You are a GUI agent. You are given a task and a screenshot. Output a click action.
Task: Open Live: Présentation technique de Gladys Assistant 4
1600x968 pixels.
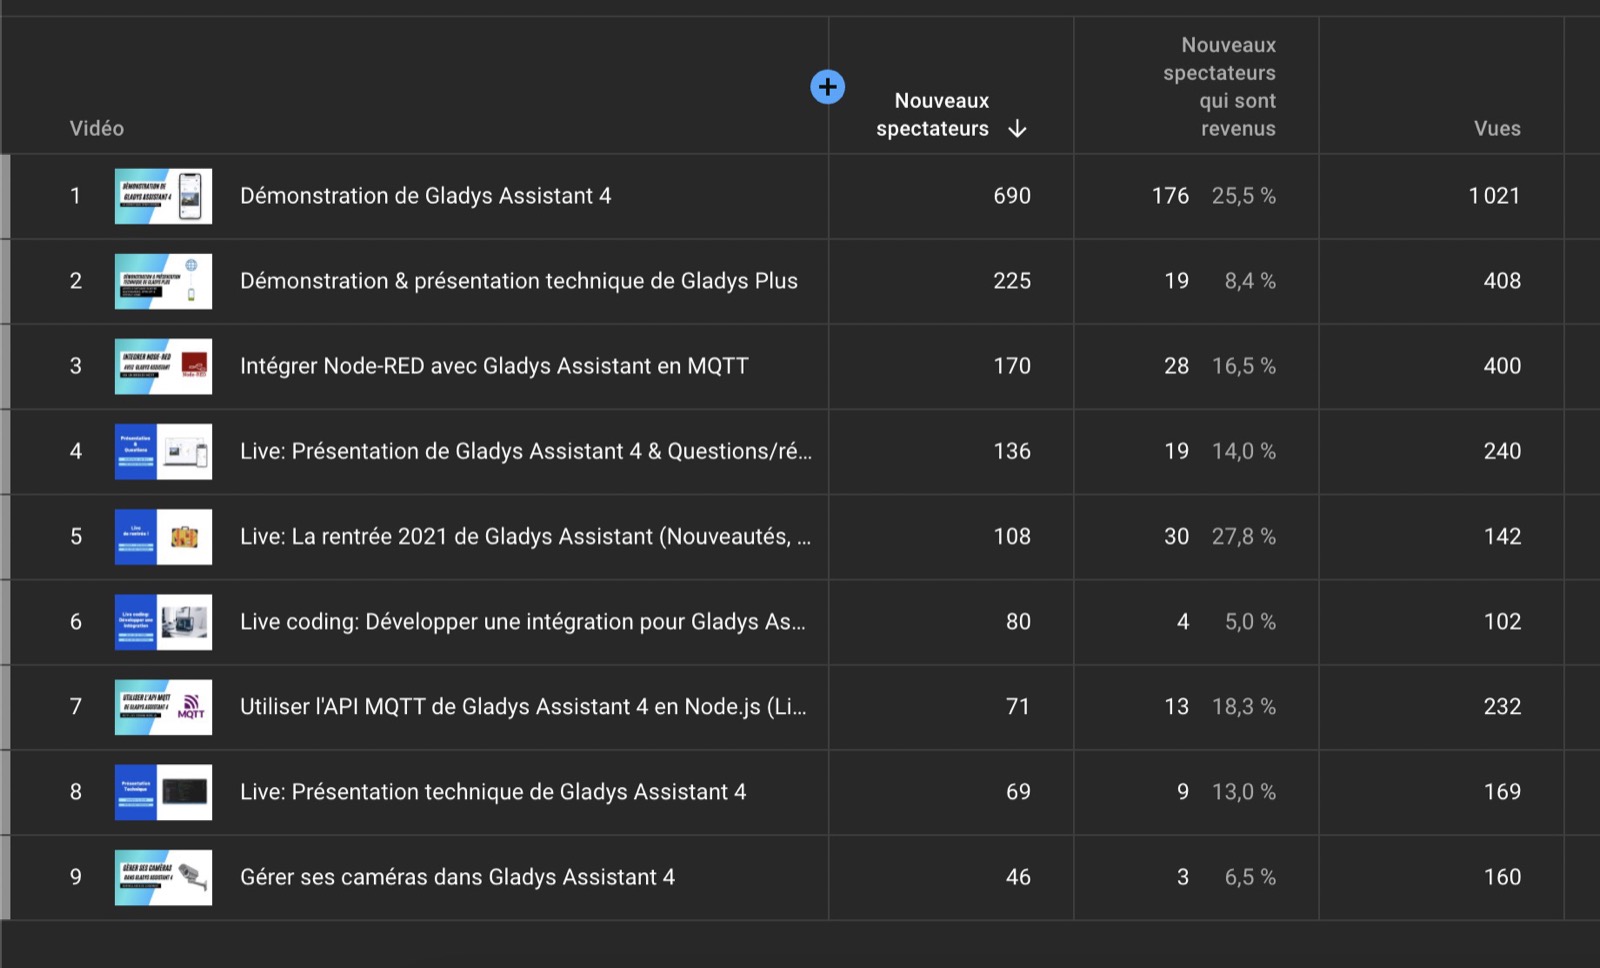[x=492, y=791]
